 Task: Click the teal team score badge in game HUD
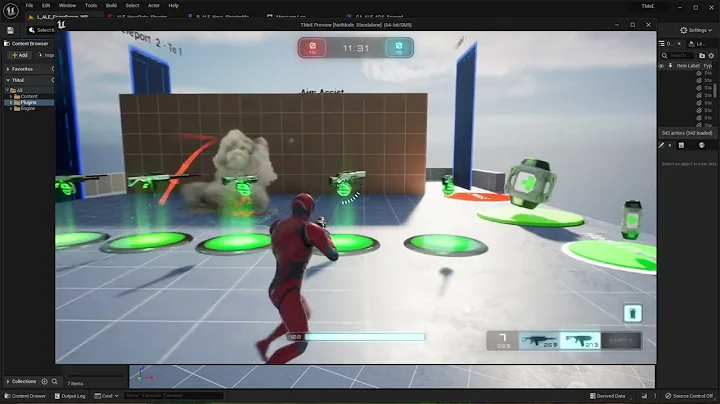[x=399, y=48]
